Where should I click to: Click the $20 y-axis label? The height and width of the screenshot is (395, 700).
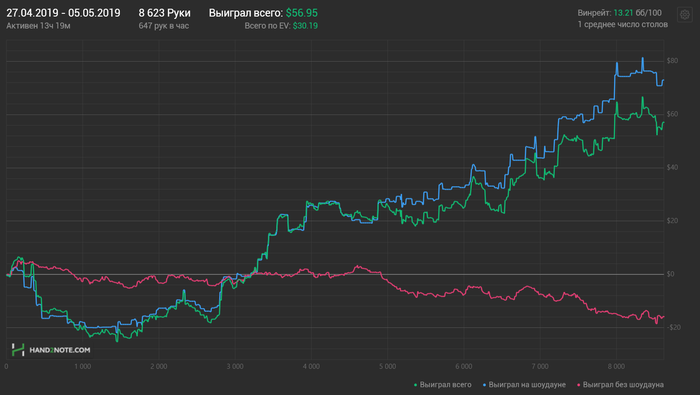click(x=672, y=220)
